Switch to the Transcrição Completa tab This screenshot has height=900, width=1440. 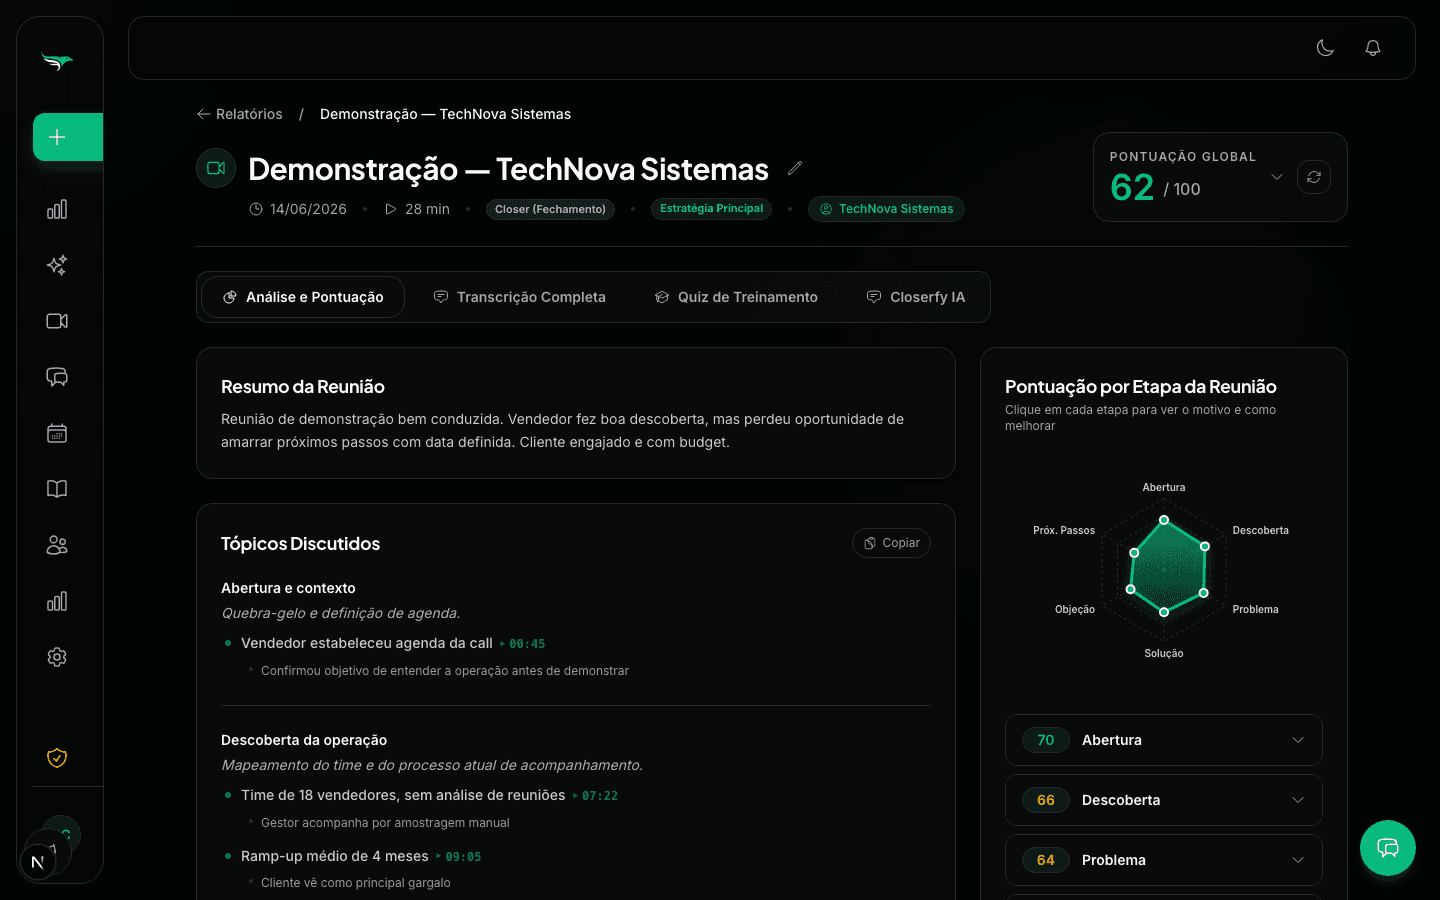click(x=519, y=297)
